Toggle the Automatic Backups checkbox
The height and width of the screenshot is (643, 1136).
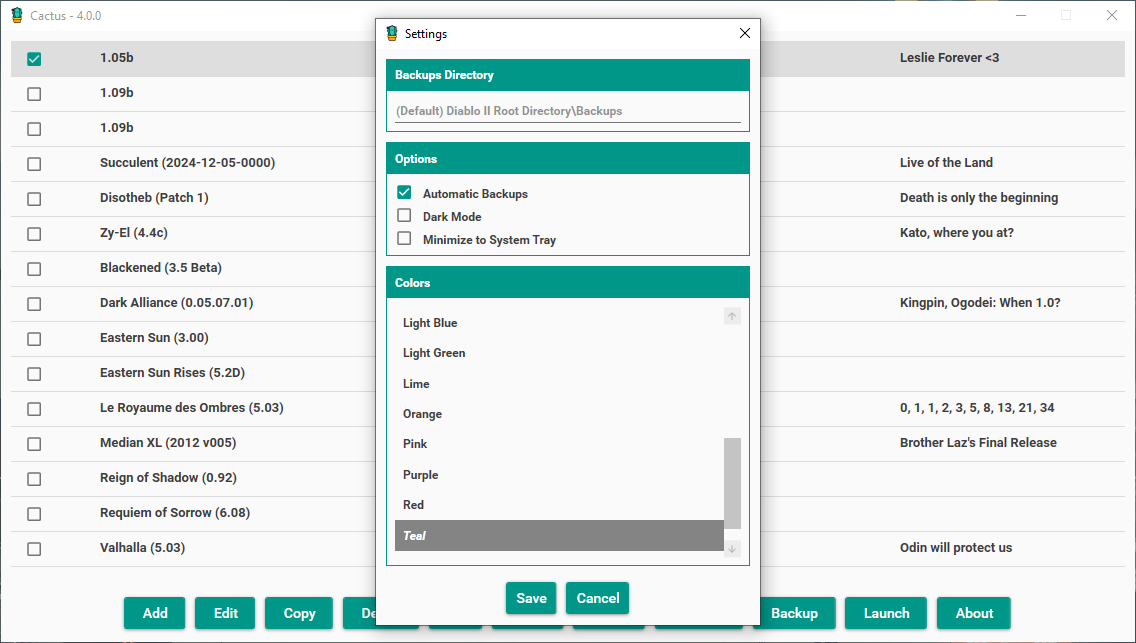[x=404, y=193]
